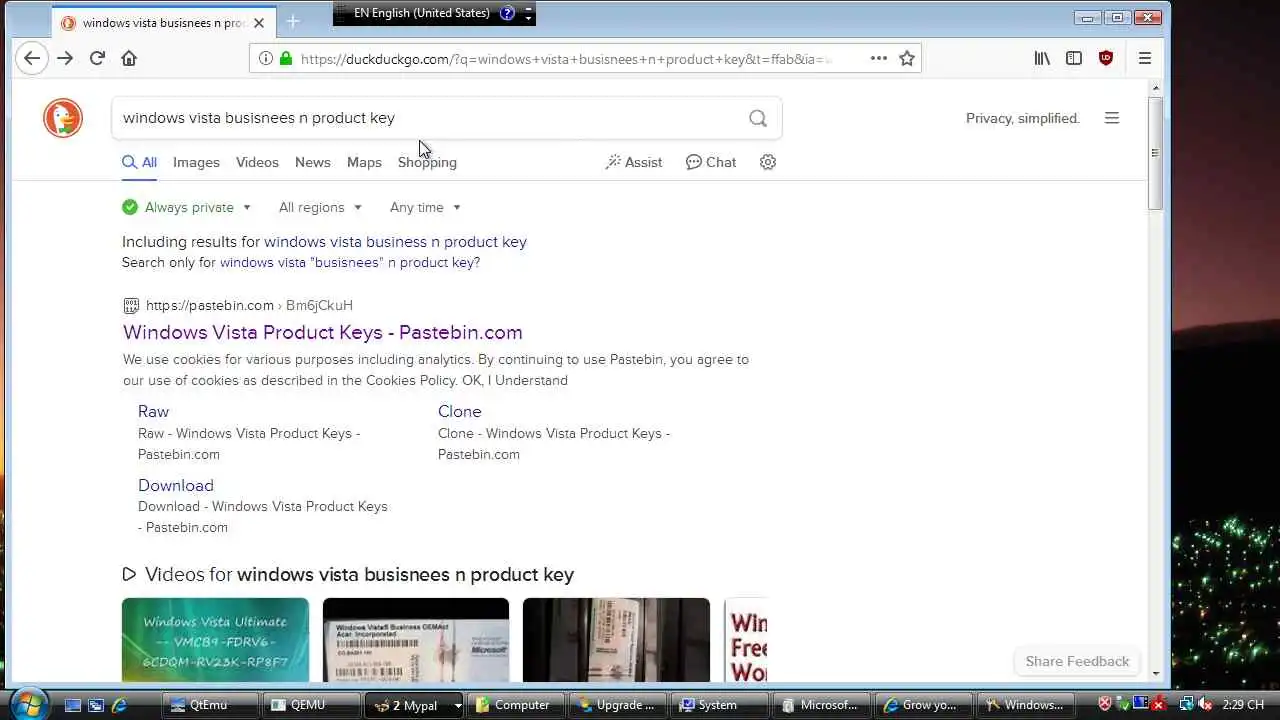Screen dimensions: 1280x720
Task: Go back to the previous page
Action: [x=32, y=58]
